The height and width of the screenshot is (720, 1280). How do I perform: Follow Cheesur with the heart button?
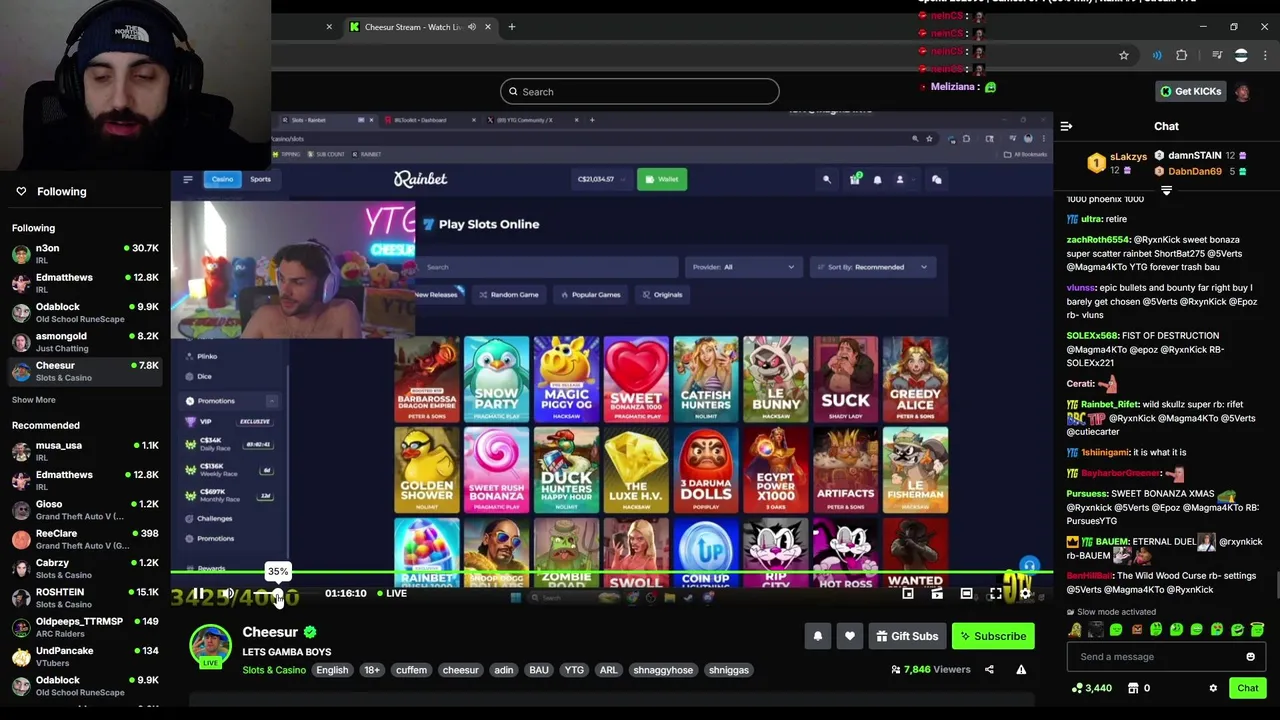[x=850, y=636]
